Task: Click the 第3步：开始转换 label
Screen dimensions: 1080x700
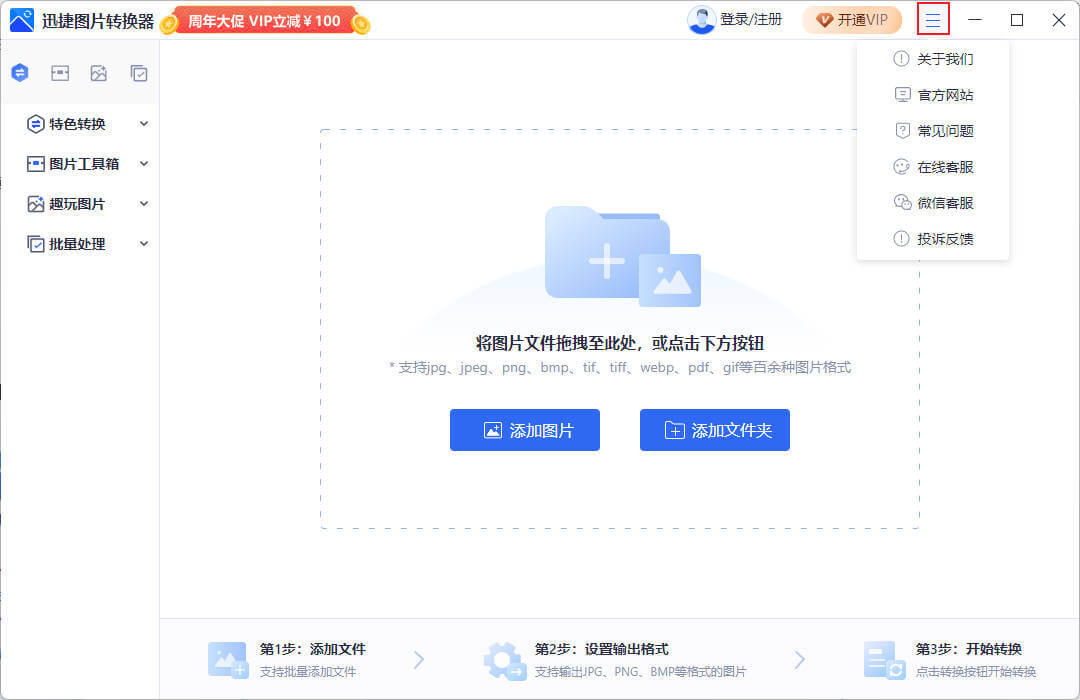Action: coord(968,649)
